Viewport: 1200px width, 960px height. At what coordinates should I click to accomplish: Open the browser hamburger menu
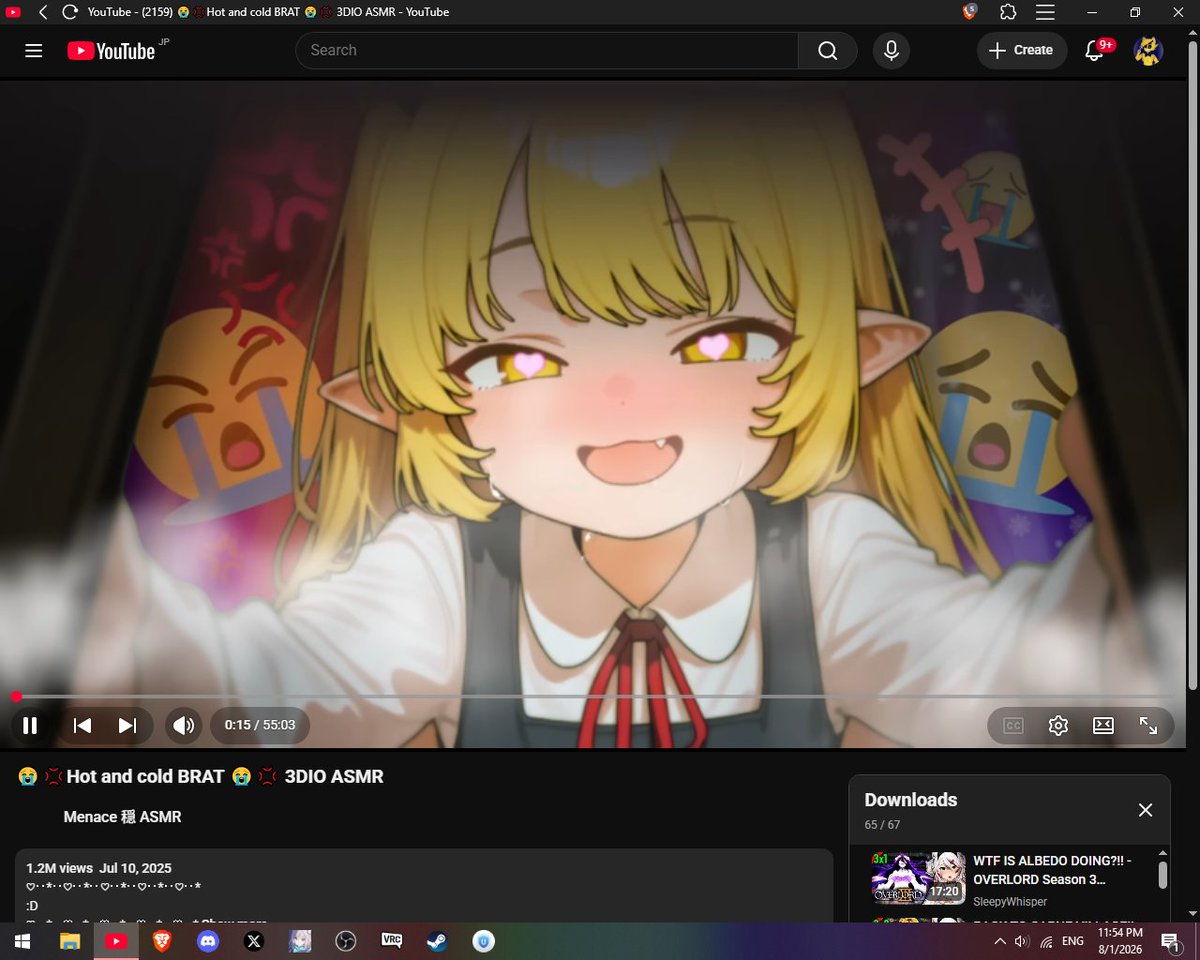[1045, 12]
